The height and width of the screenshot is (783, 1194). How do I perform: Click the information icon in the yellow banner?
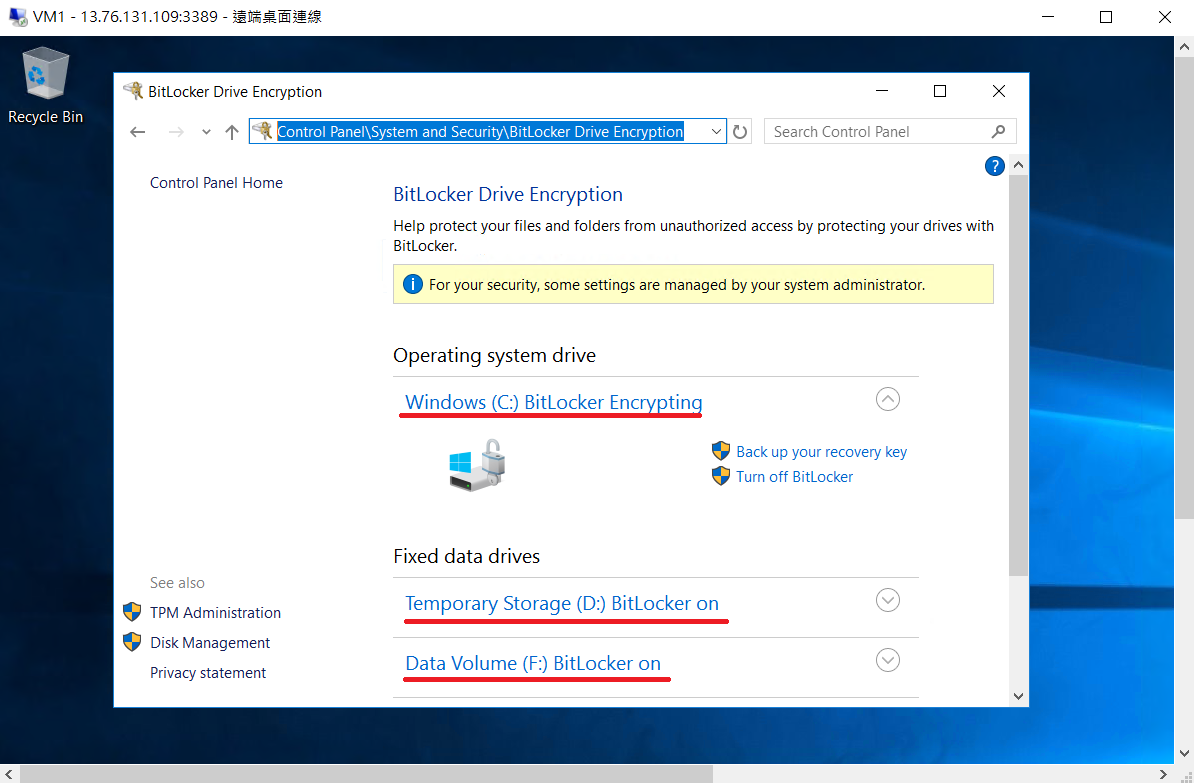[x=413, y=284]
